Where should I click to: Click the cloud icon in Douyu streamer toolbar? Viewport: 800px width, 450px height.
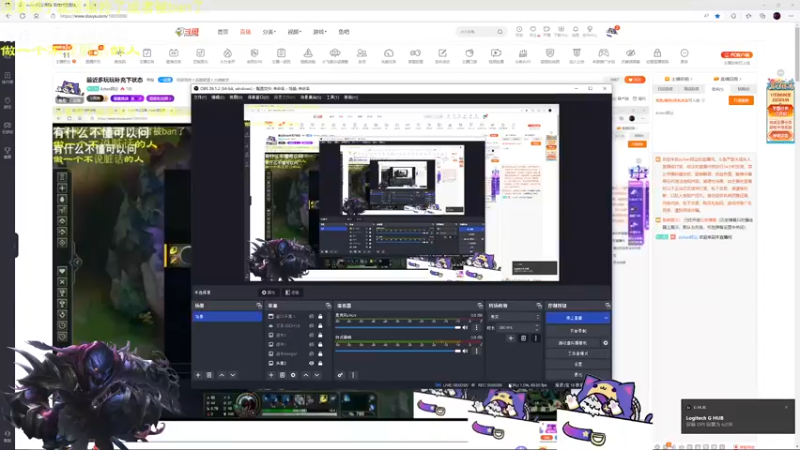pos(335,55)
